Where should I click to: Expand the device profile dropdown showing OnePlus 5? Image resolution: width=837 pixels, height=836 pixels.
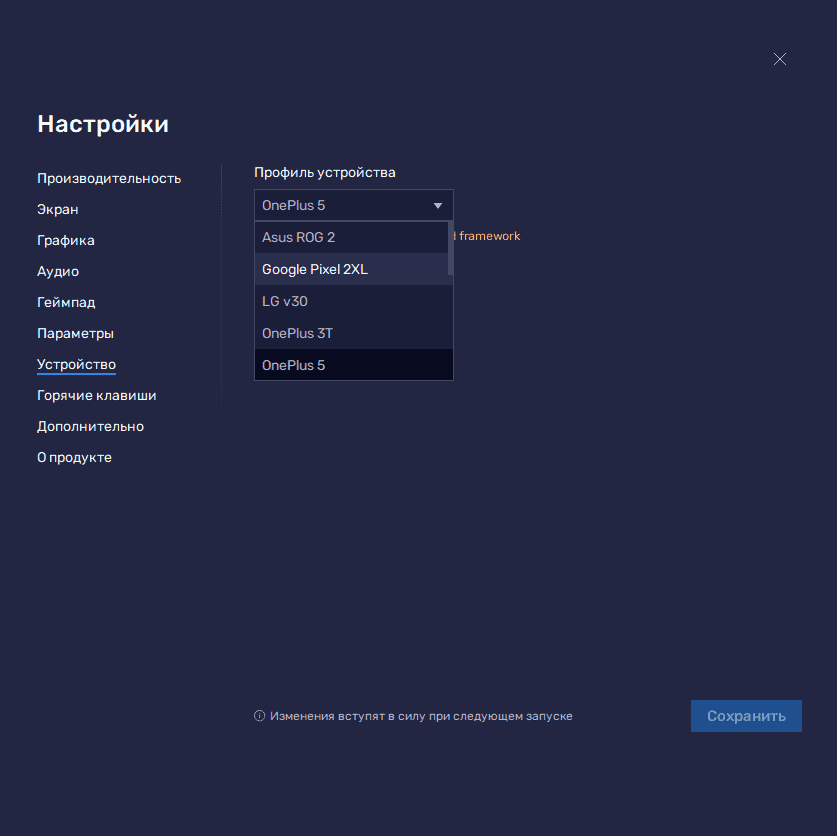353,205
